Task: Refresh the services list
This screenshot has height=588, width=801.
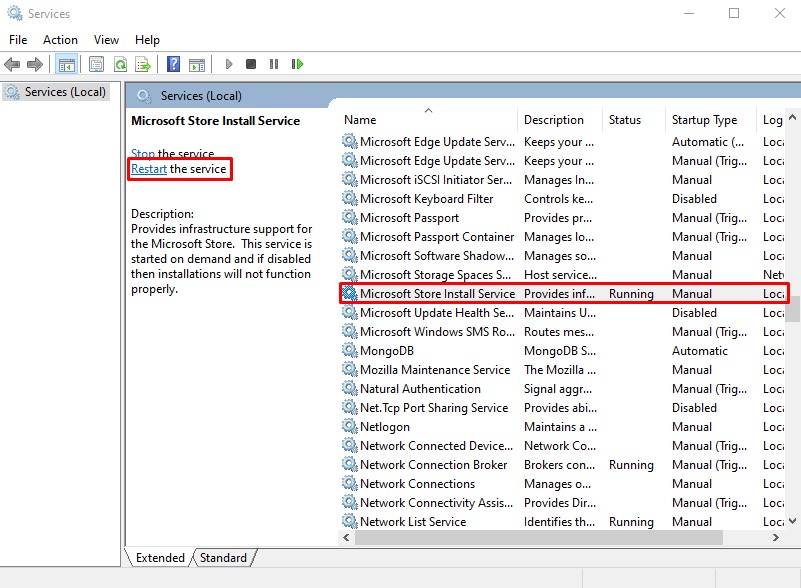Action: tap(120, 63)
